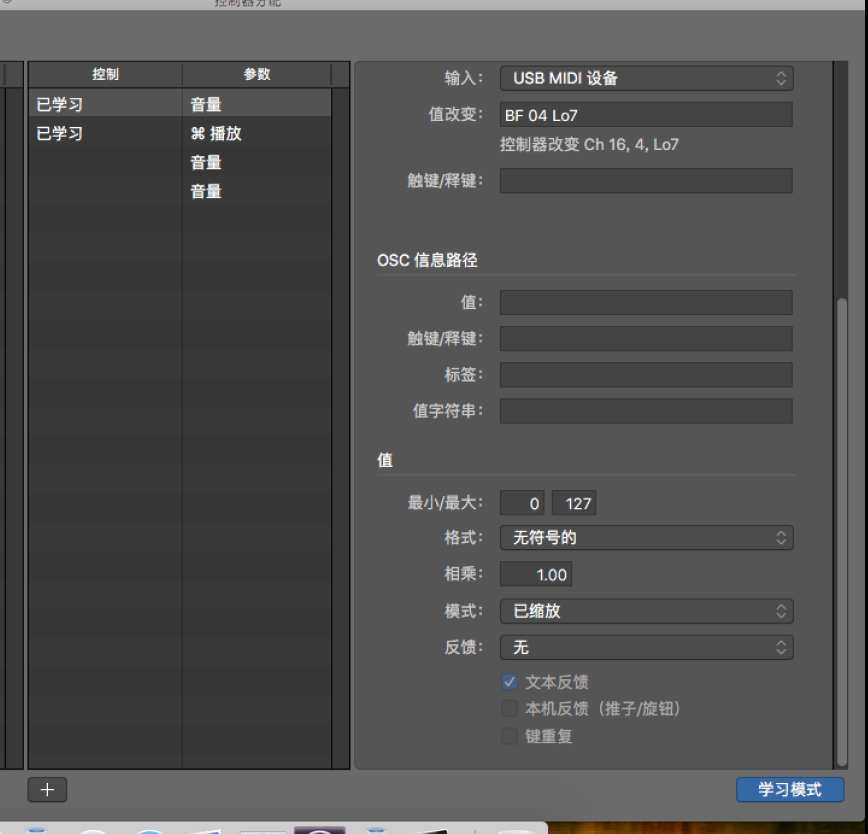Image resolution: width=868 pixels, height=834 pixels.
Task: Open the 输入 USB MIDI 设备 dropdown
Action: [646, 78]
